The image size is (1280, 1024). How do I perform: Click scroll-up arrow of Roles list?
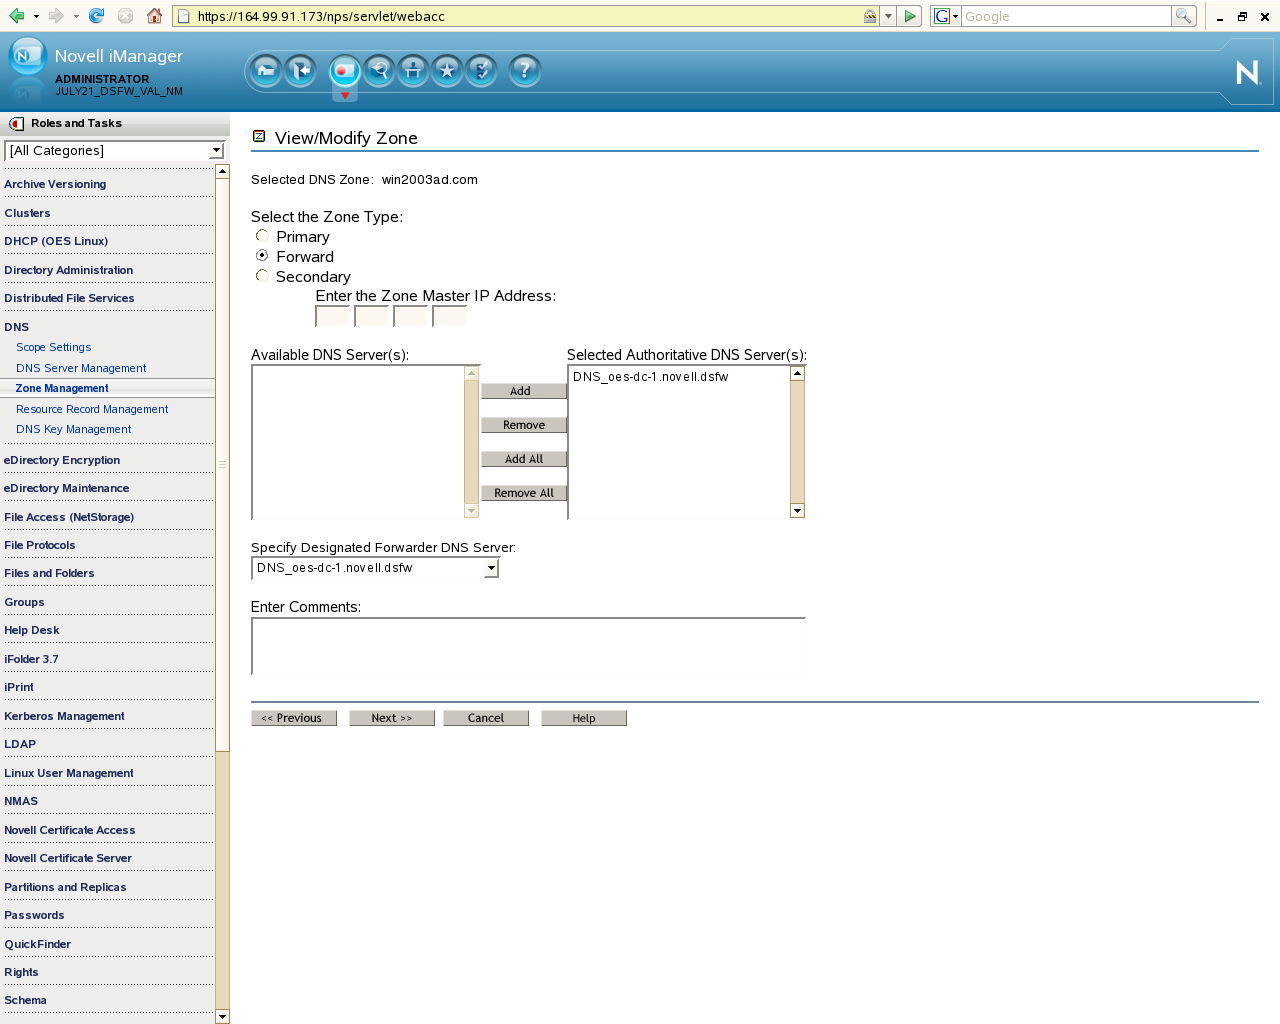coord(222,172)
